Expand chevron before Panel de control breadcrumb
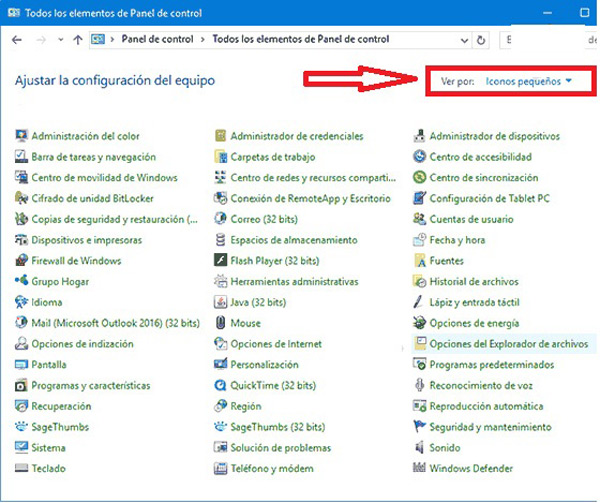Viewport: 600px width, 503px height. coord(112,39)
